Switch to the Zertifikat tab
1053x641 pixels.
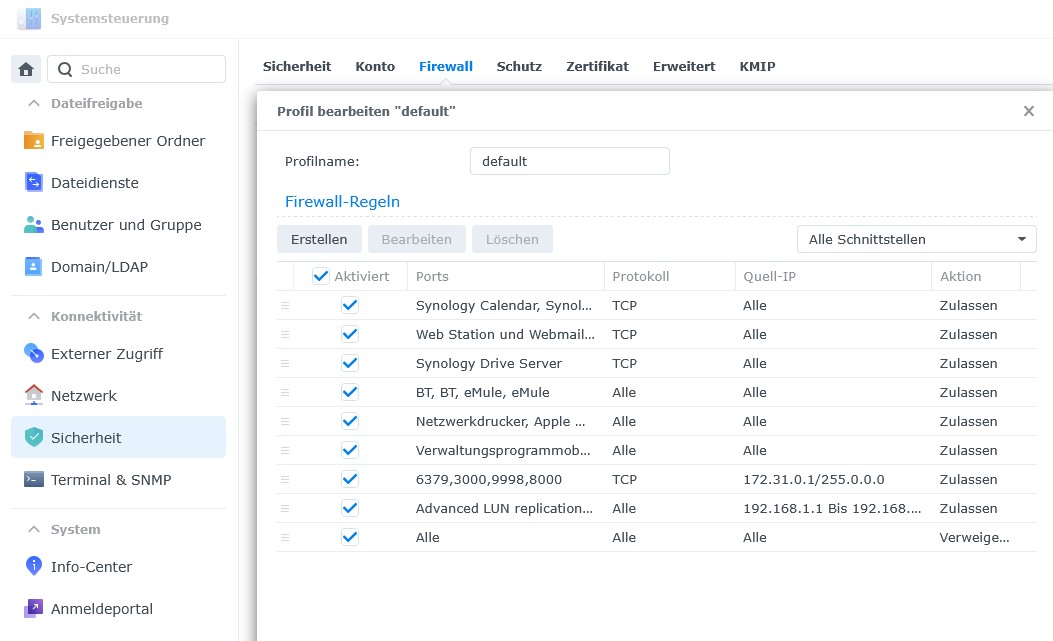[597, 66]
